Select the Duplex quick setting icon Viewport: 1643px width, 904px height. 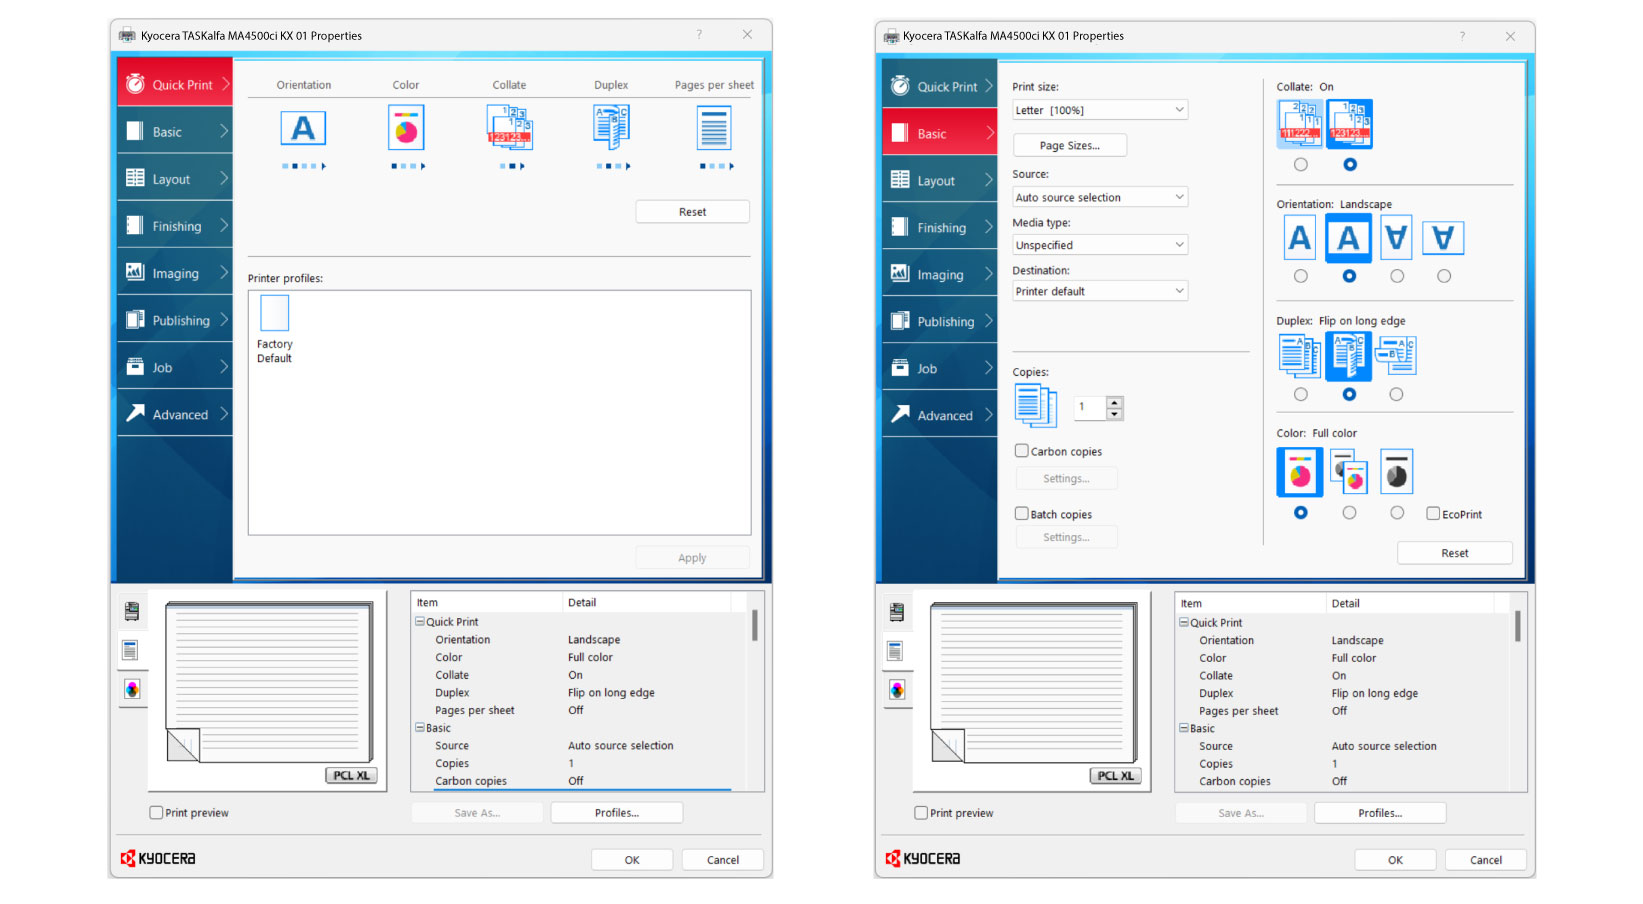(x=611, y=128)
